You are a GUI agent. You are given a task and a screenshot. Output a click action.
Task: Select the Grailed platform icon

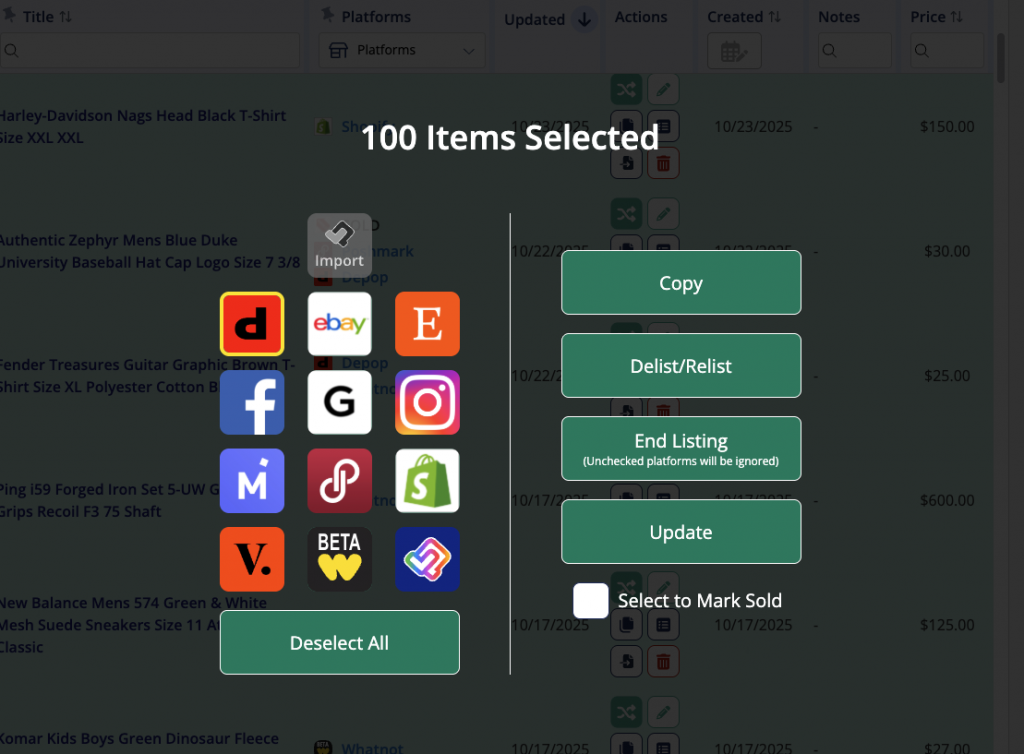339,402
